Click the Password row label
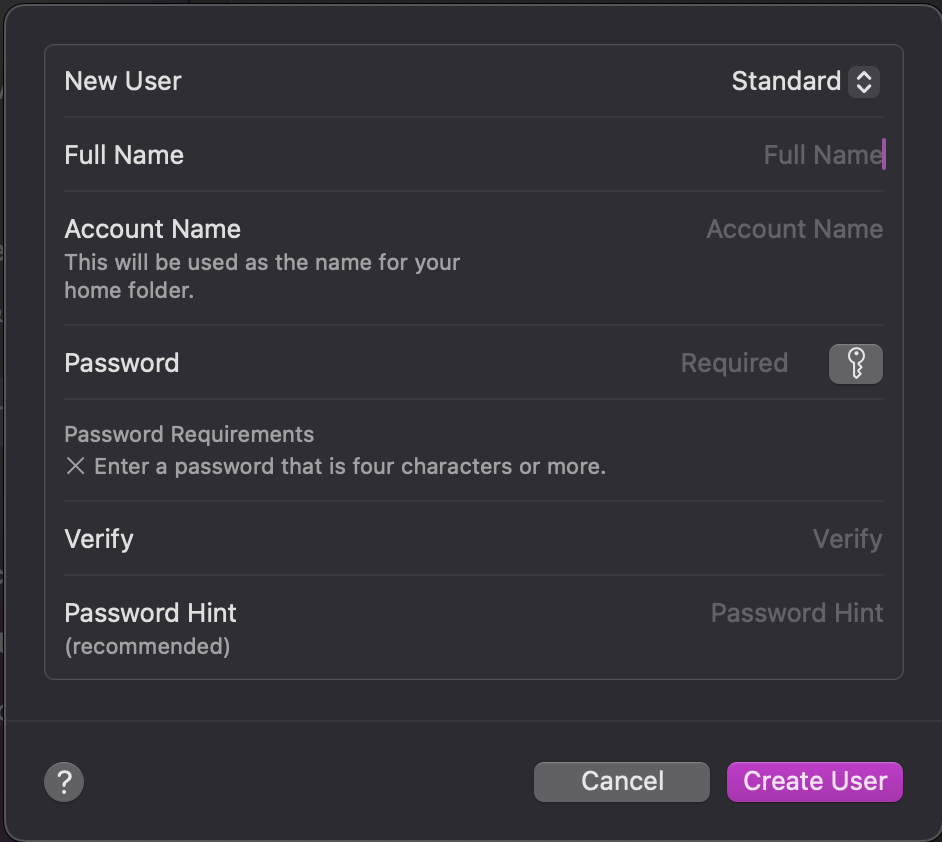942x842 pixels. pos(121,363)
